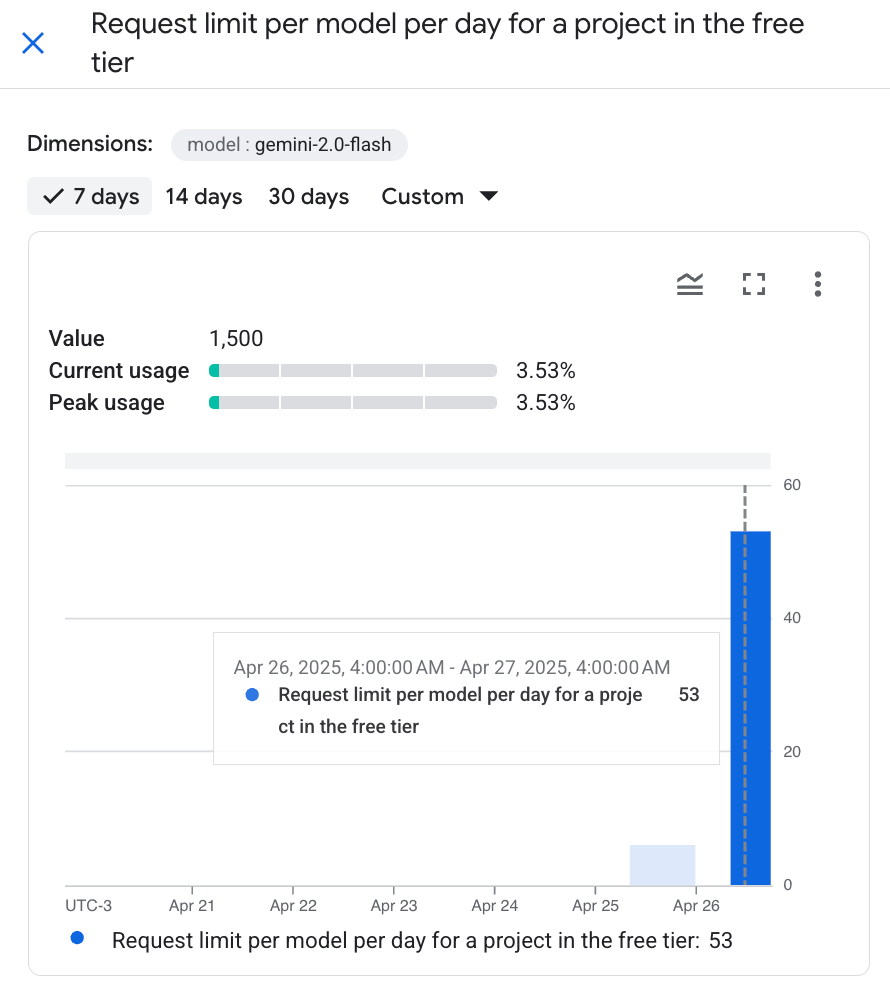890x988 pixels.
Task: Click the blue dot in chart tooltip
Action: click(x=252, y=695)
